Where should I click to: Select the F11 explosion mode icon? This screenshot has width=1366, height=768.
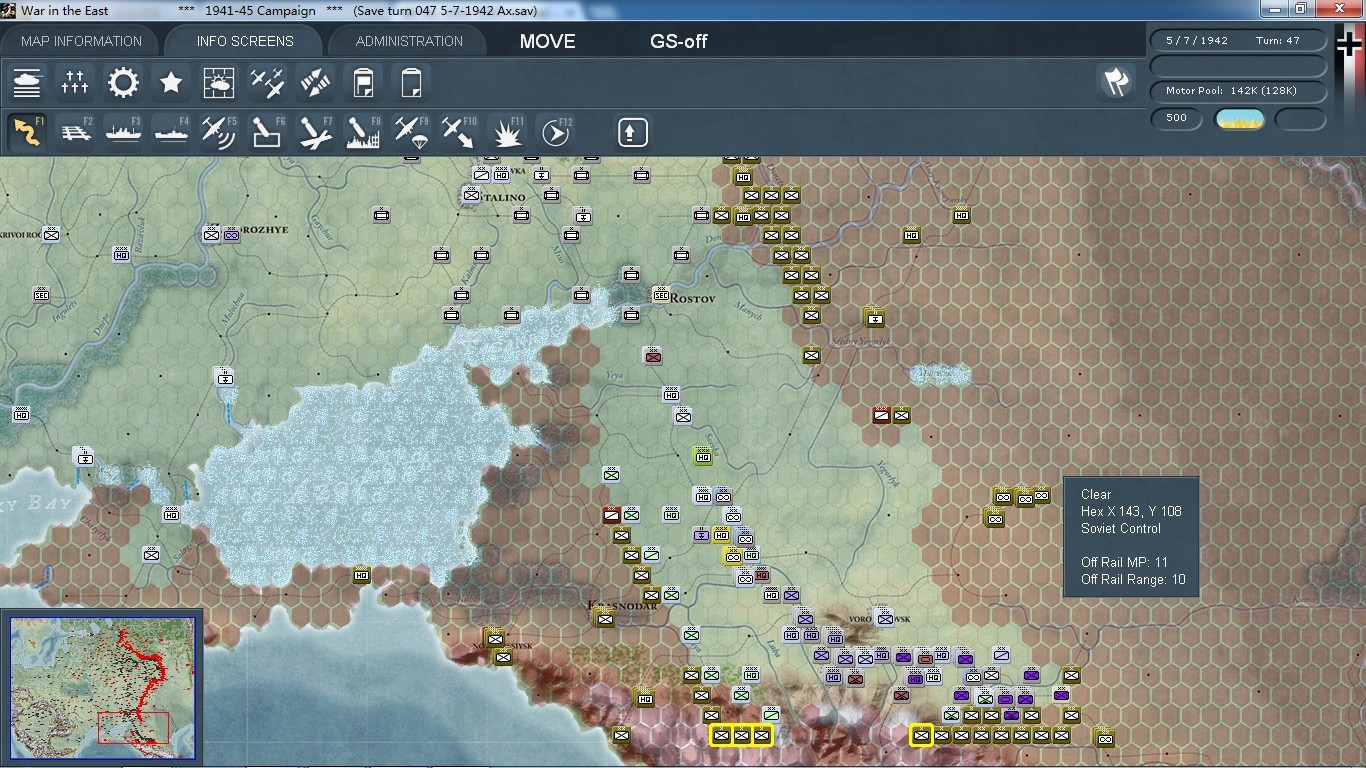(507, 132)
